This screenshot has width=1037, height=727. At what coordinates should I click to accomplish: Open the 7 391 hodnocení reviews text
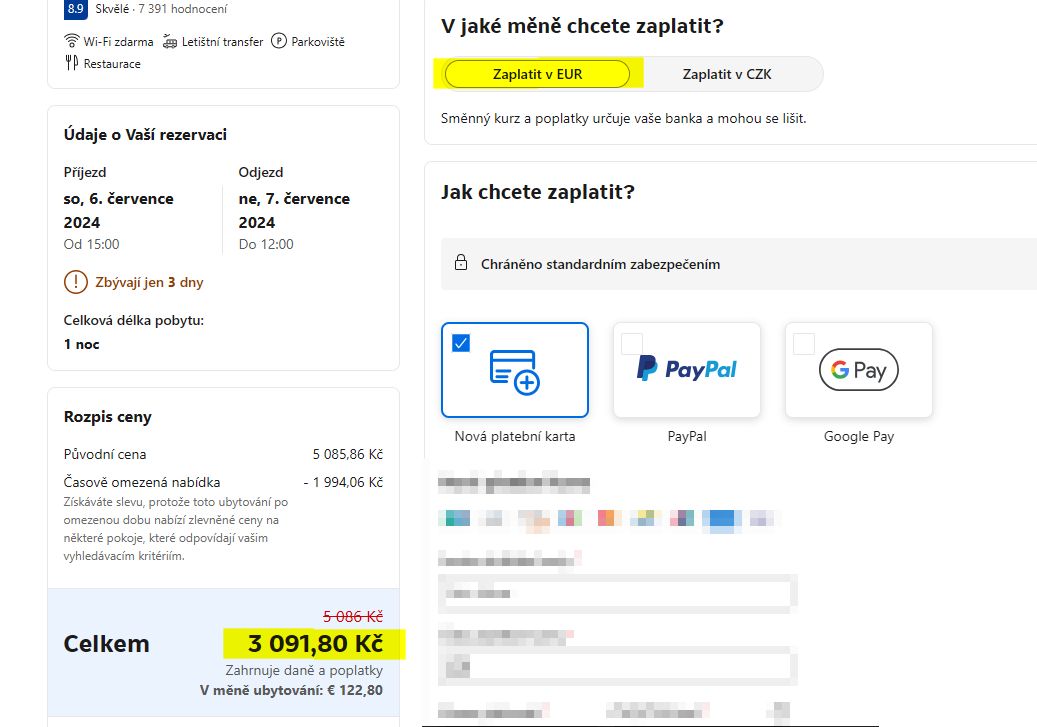tap(183, 9)
